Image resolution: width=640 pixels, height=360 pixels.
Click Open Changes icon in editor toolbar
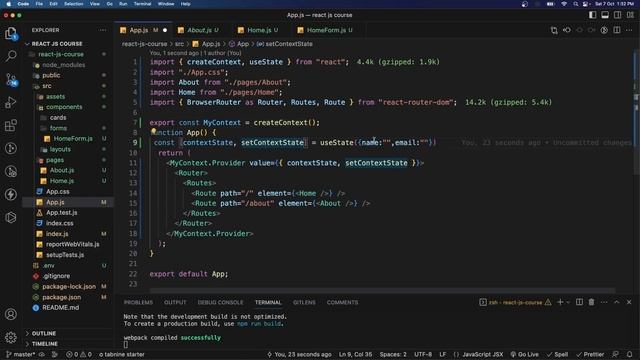[x=554, y=30]
